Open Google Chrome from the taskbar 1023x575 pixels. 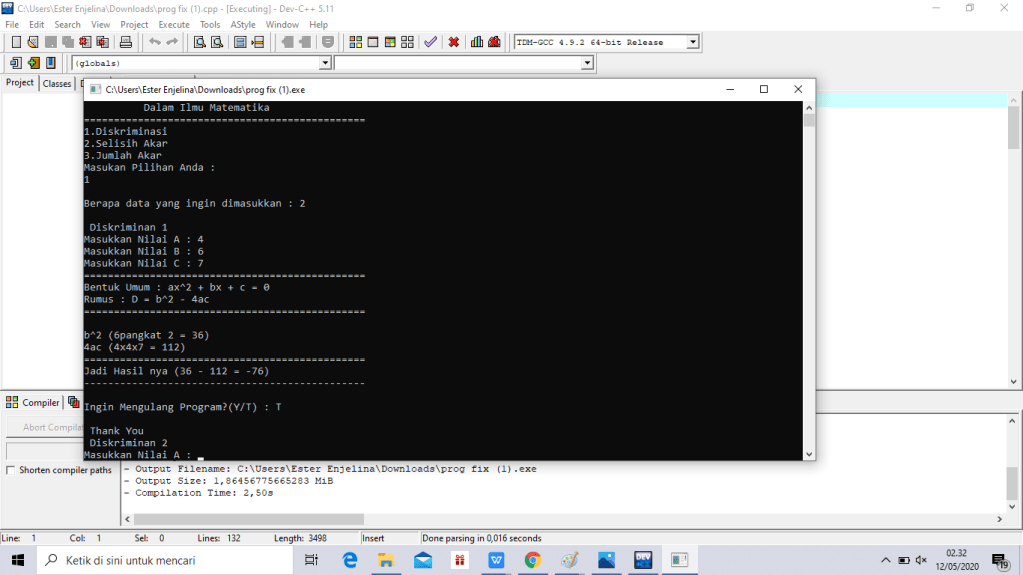point(533,560)
